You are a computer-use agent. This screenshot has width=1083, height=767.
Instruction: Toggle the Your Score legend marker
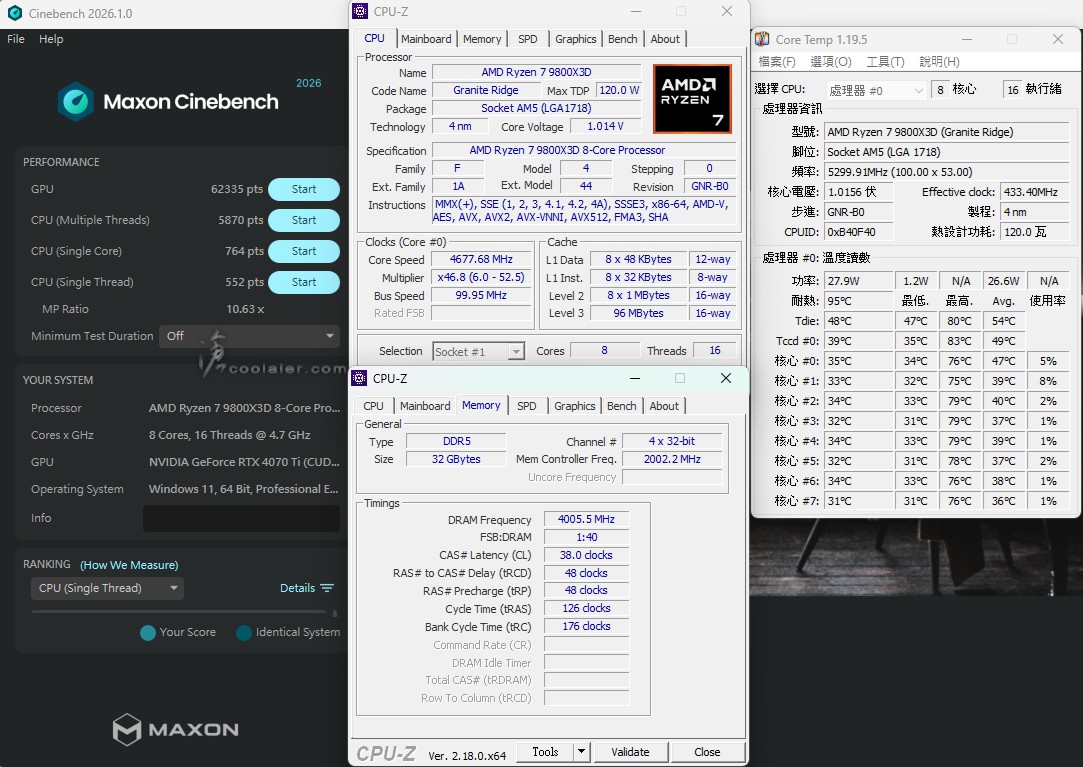point(148,632)
